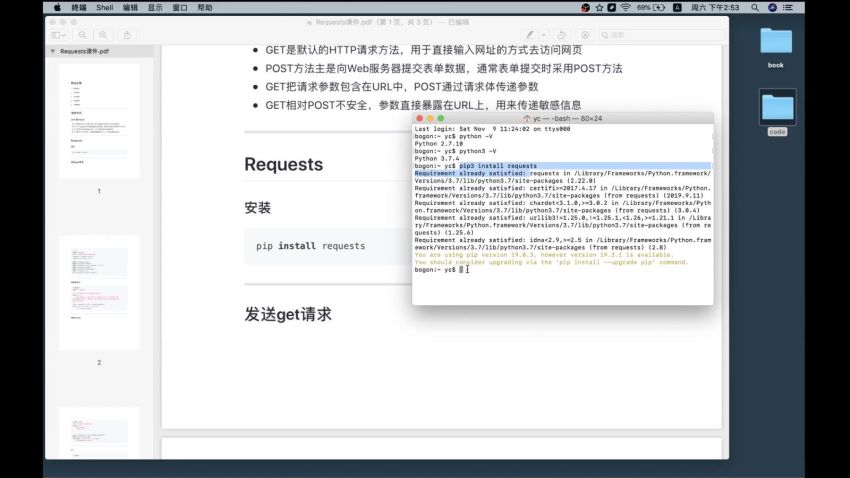Click the bullet starting GET相对POST不安全
This screenshot has width=850, height=478.
point(423,105)
